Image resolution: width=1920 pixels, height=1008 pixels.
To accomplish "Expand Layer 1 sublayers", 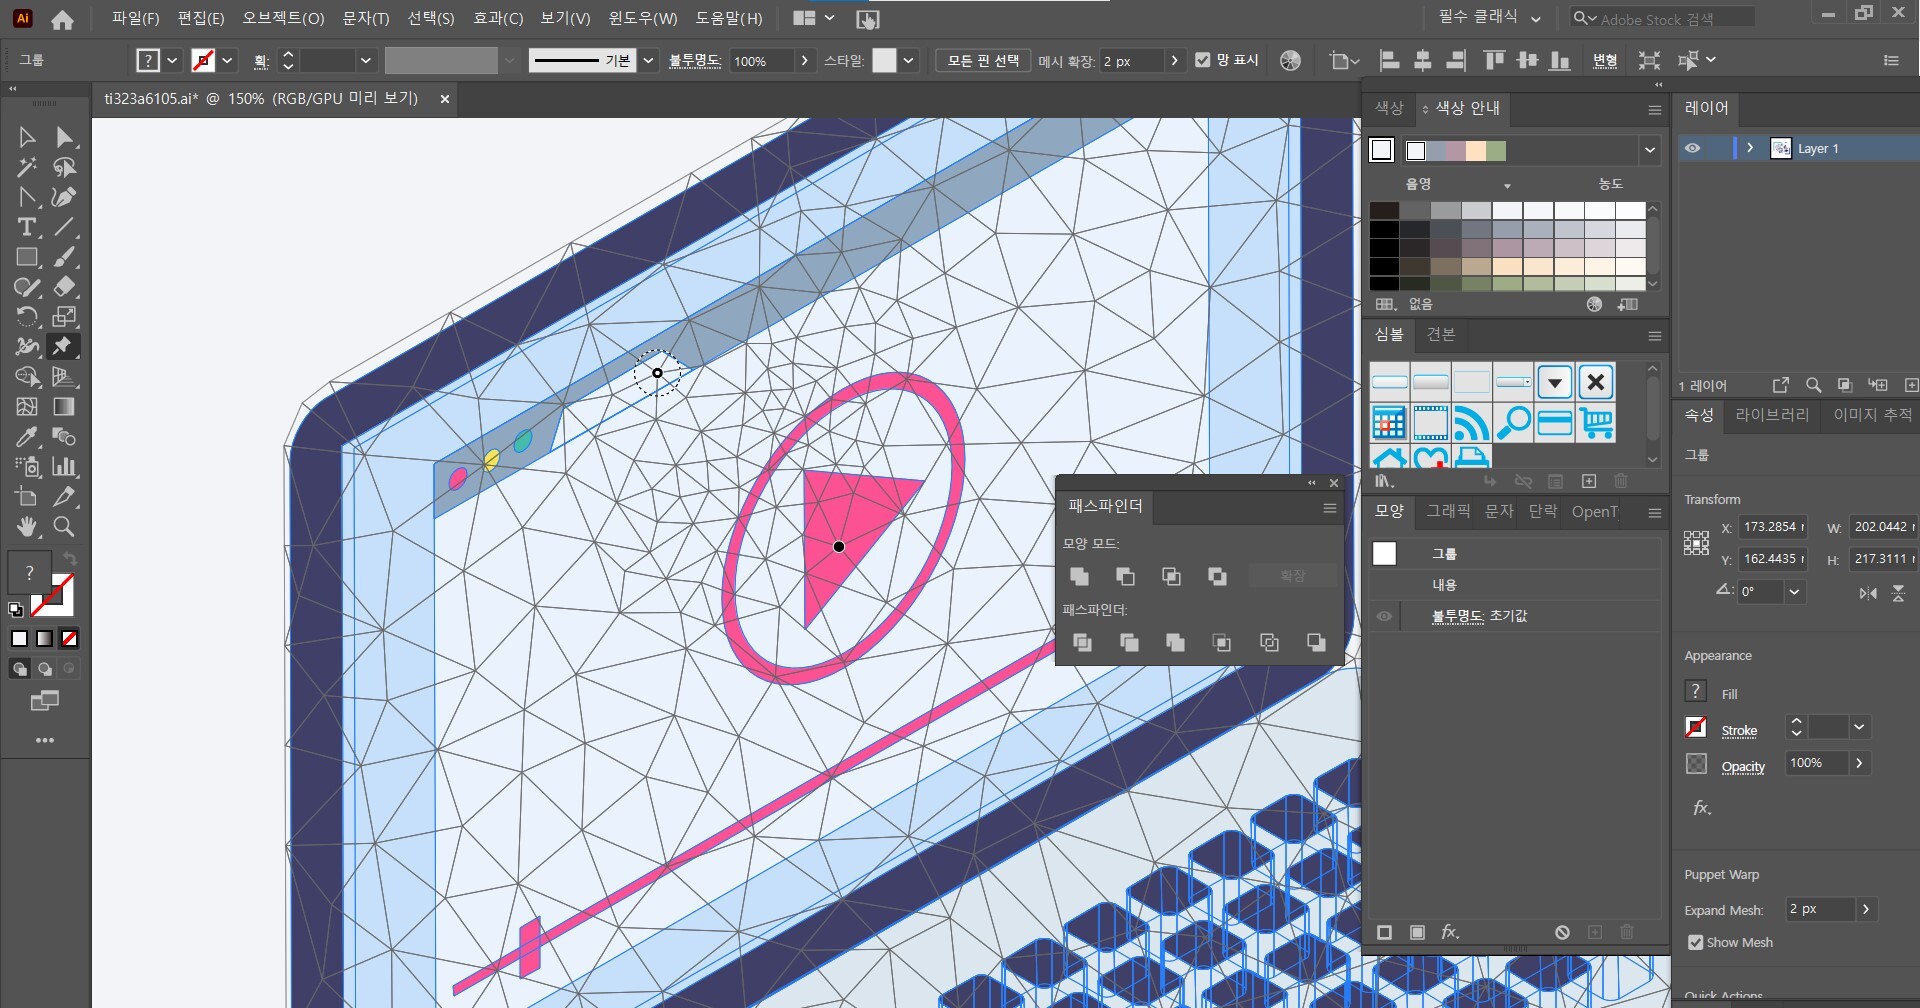I will (x=1750, y=148).
